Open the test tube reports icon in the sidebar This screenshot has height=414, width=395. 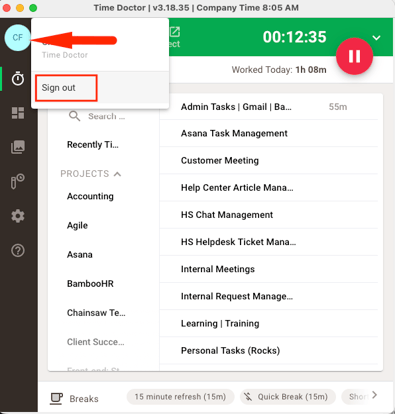(18, 181)
